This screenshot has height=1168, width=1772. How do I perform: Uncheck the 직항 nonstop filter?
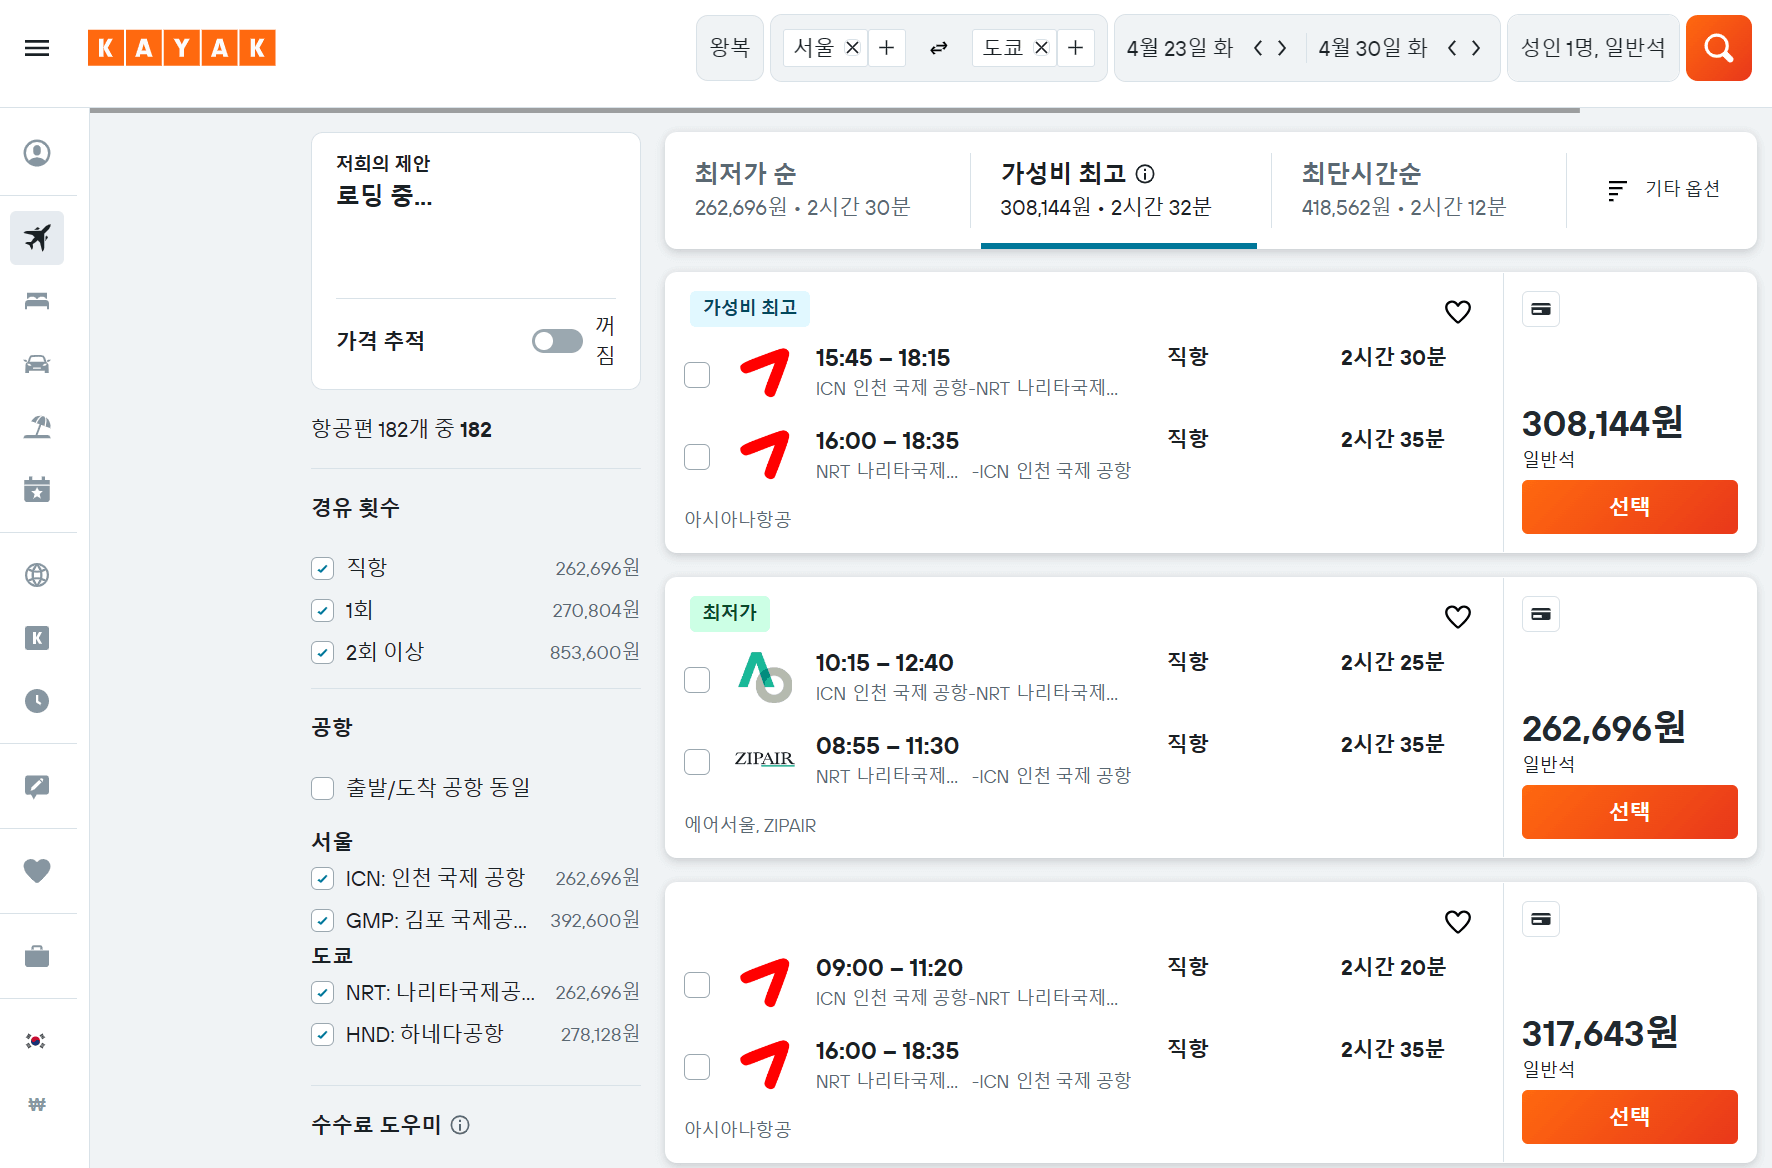(x=322, y=569)
